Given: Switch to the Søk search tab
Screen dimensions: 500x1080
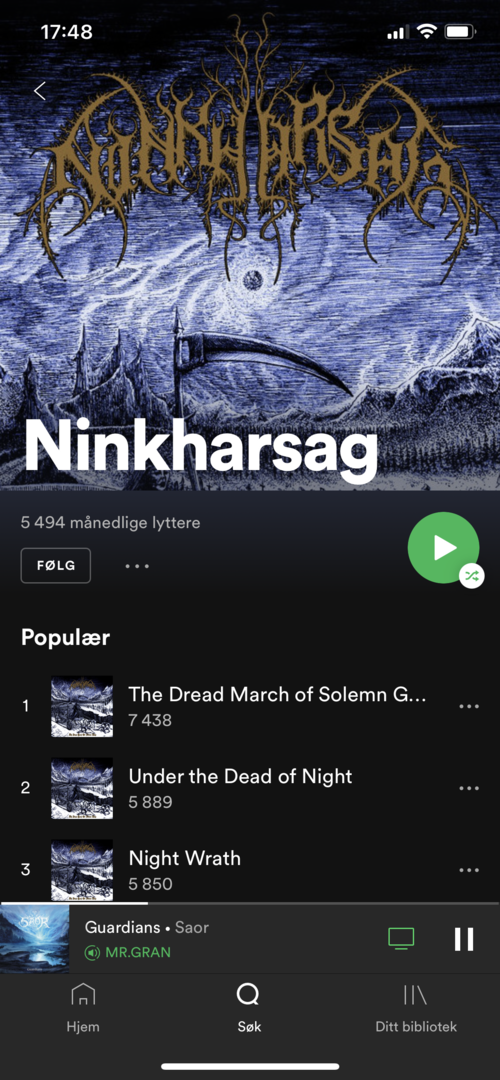Looking at the screenshot, I should pyautogui.click(x=248, y=1008).
